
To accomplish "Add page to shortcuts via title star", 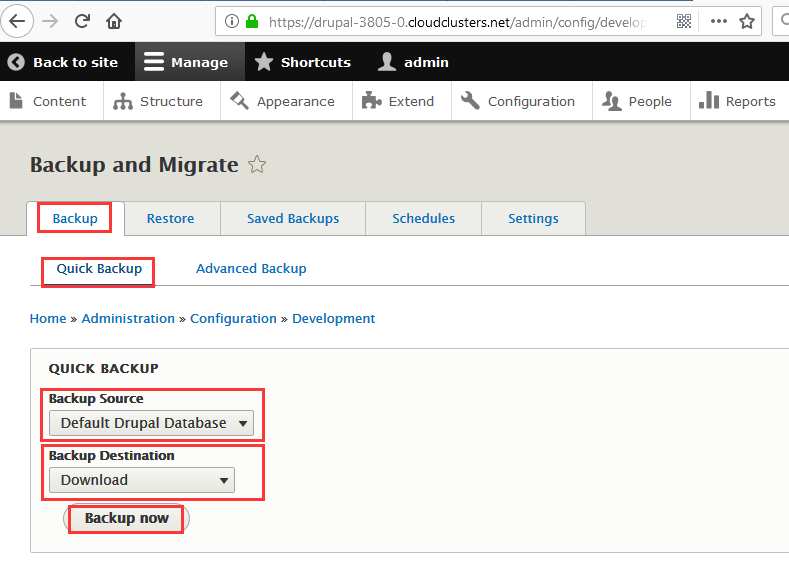I will click(257, 165).
